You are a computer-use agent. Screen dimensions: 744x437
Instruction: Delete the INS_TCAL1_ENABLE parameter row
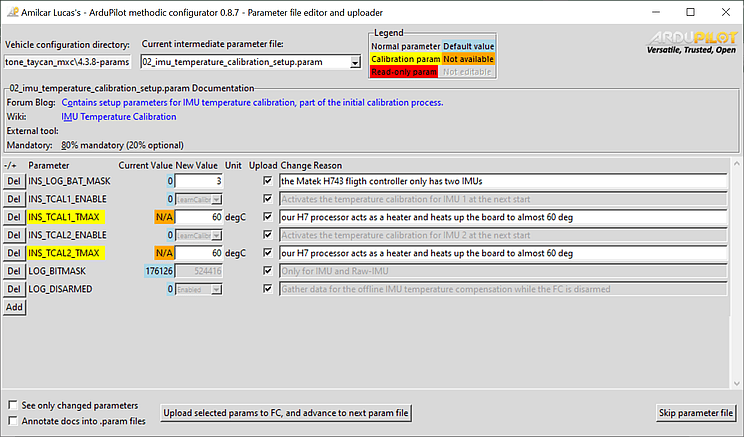click(14, 199)
